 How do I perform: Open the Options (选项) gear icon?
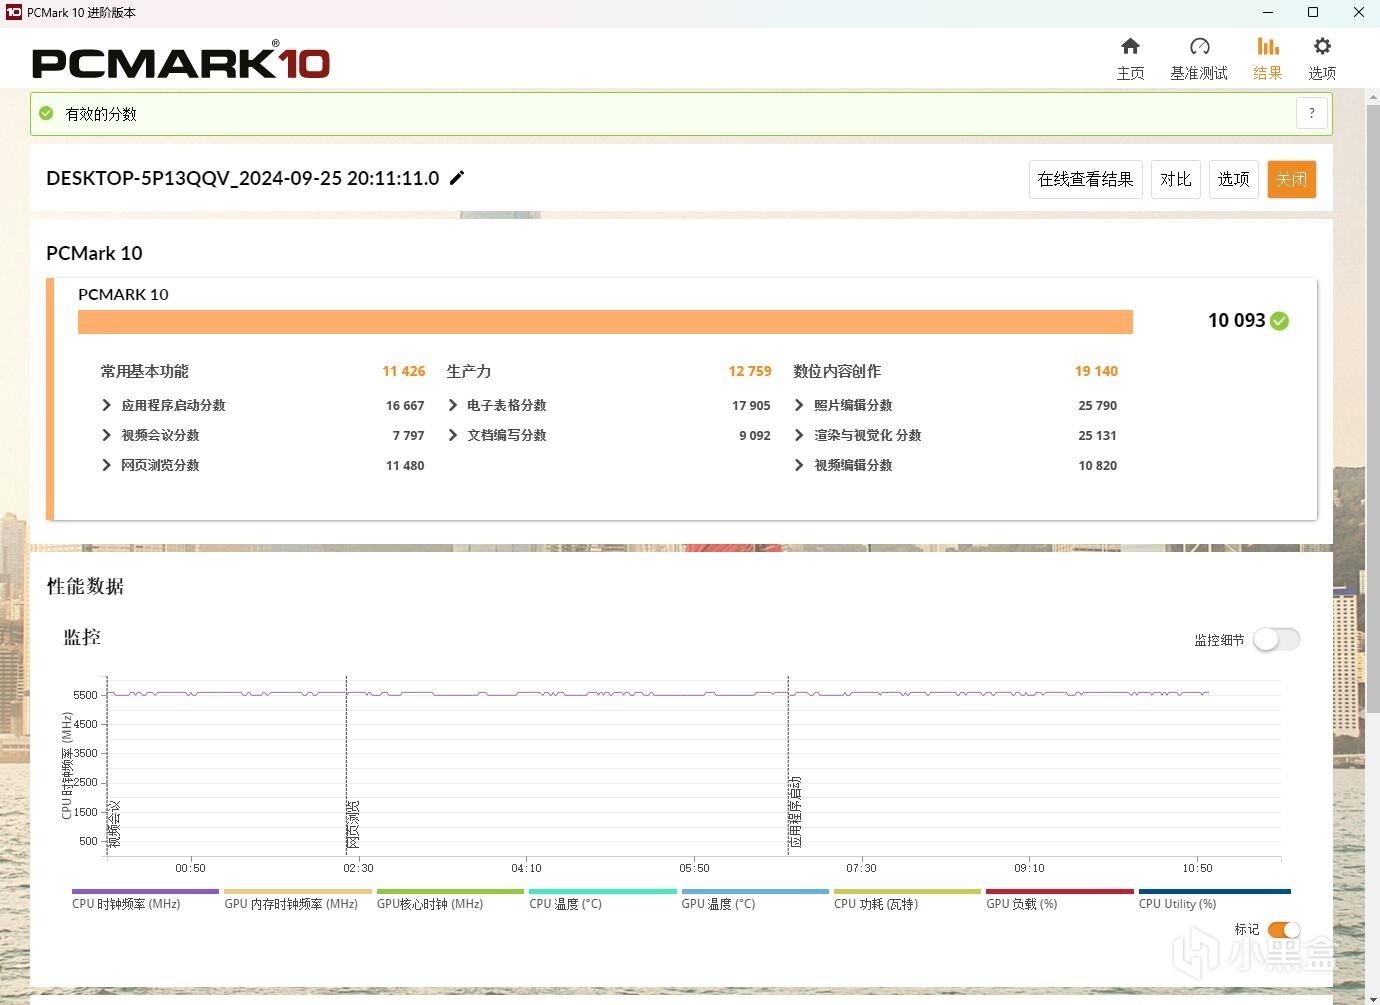(1322, 46)
